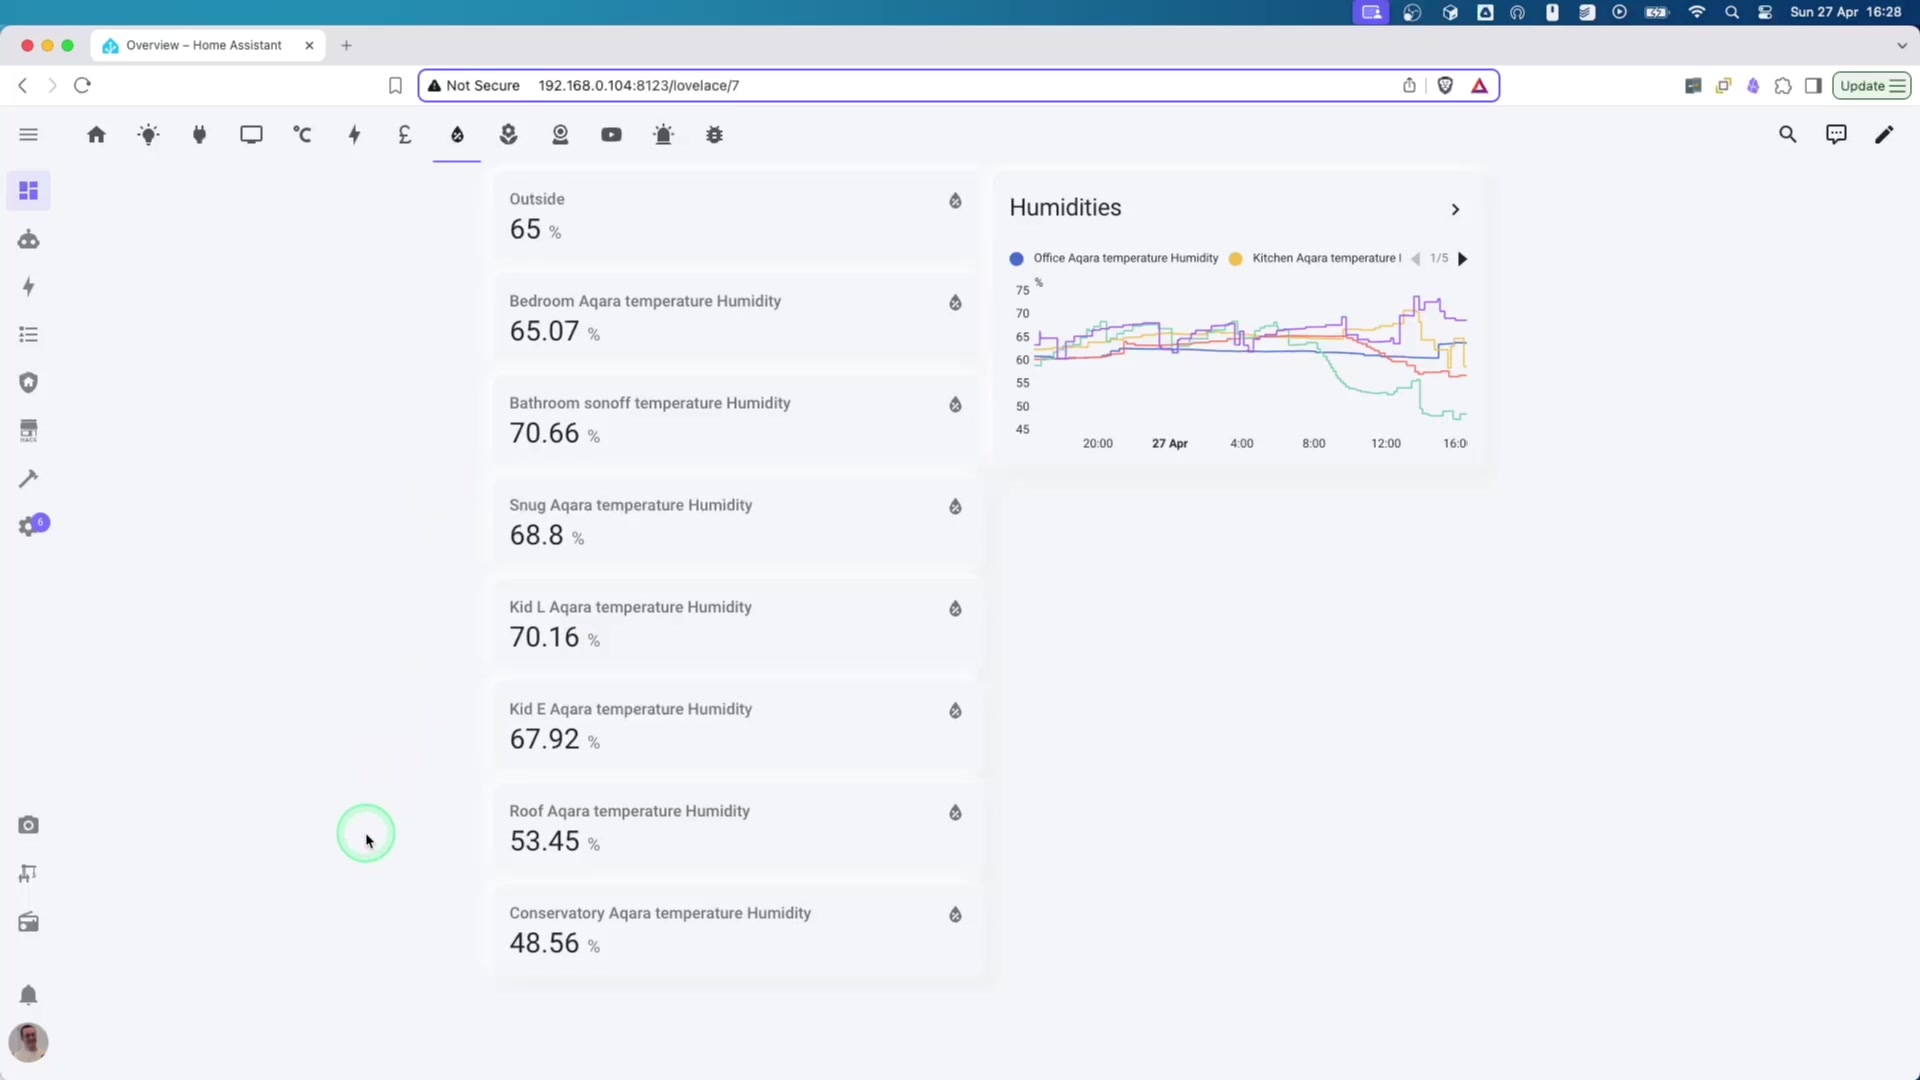Viewport: 1920px width, 1080px height.
Task: Show next page of humidity graph legend
Action: tap(1463, 258)
